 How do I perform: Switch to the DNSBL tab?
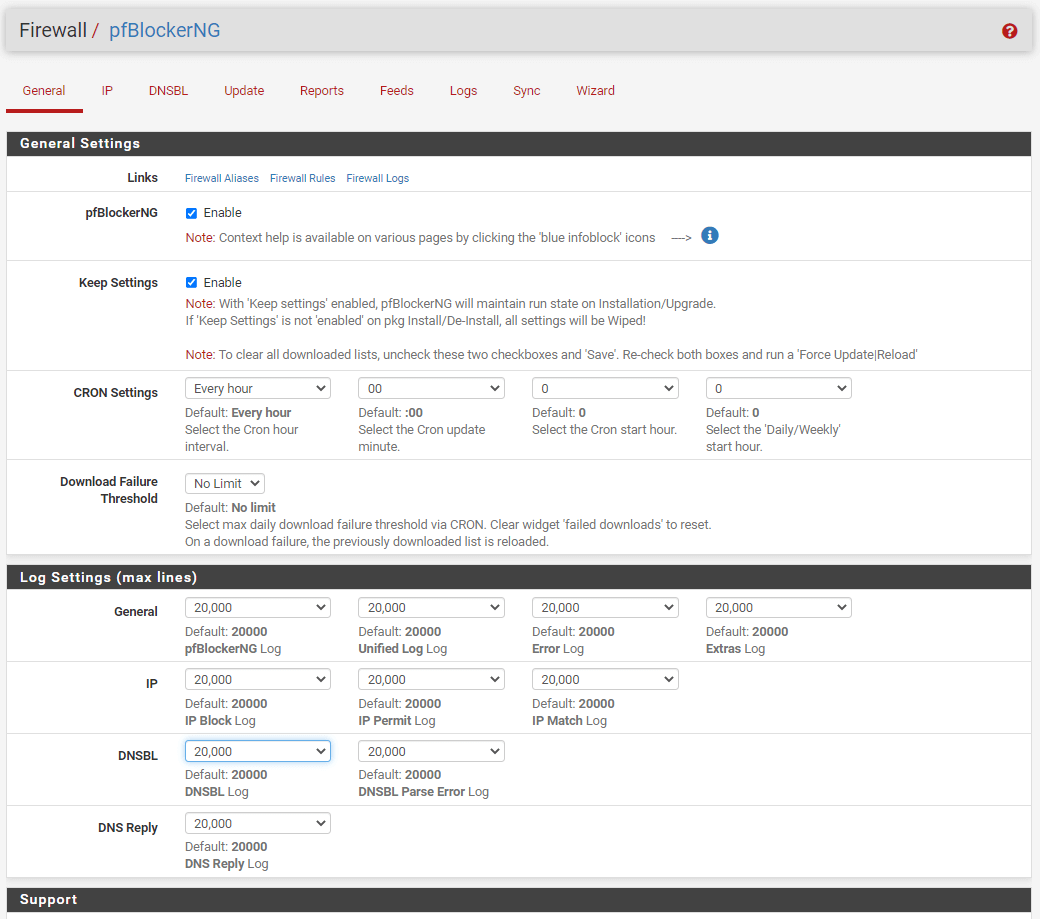[x=168, y=91]
